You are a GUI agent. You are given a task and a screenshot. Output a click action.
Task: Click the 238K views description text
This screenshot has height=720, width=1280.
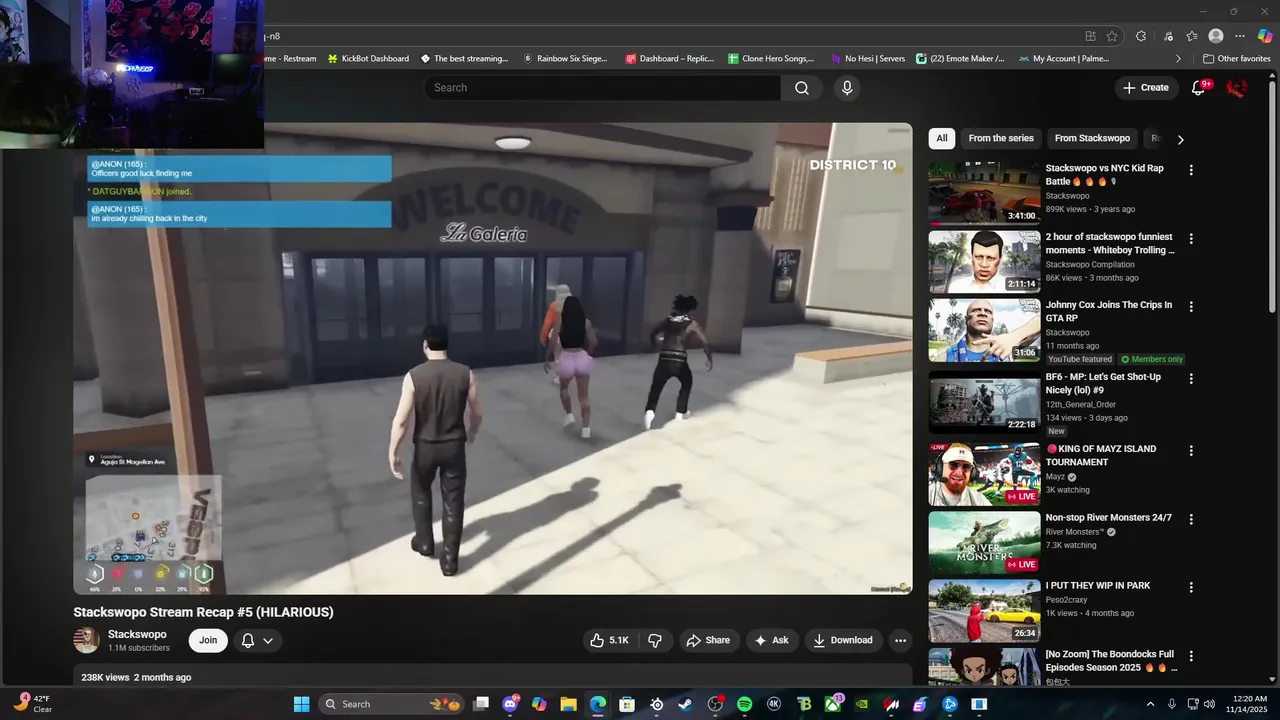click(136, 677)
